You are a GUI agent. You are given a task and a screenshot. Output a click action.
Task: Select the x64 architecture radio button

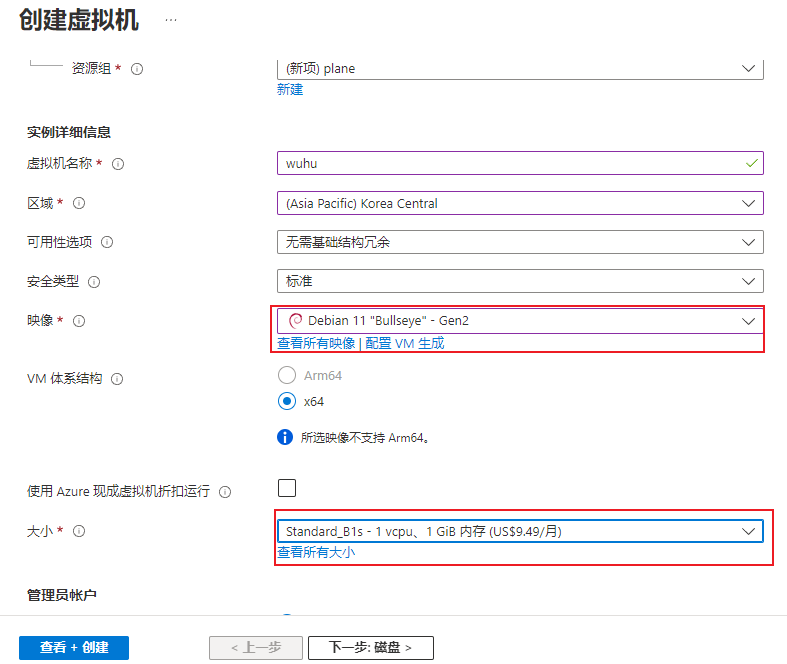coord(287,401)
